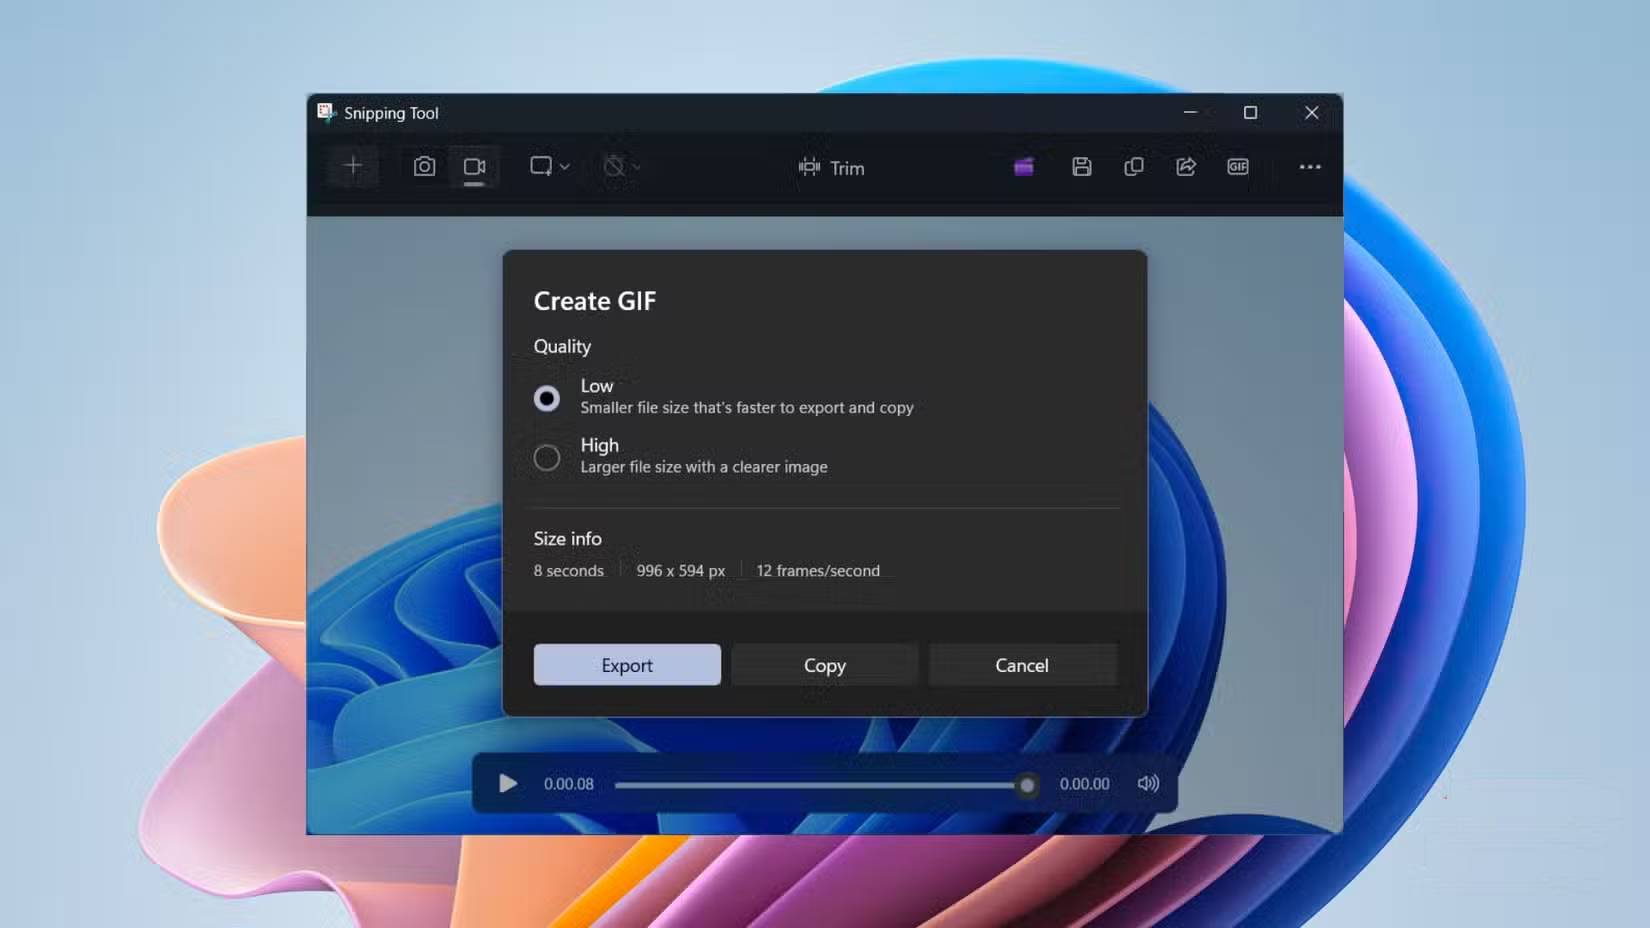The image size is (1650, 928).
Task: Open the Snipping Tool system menu icon
Action: click(x=325, y=112)
